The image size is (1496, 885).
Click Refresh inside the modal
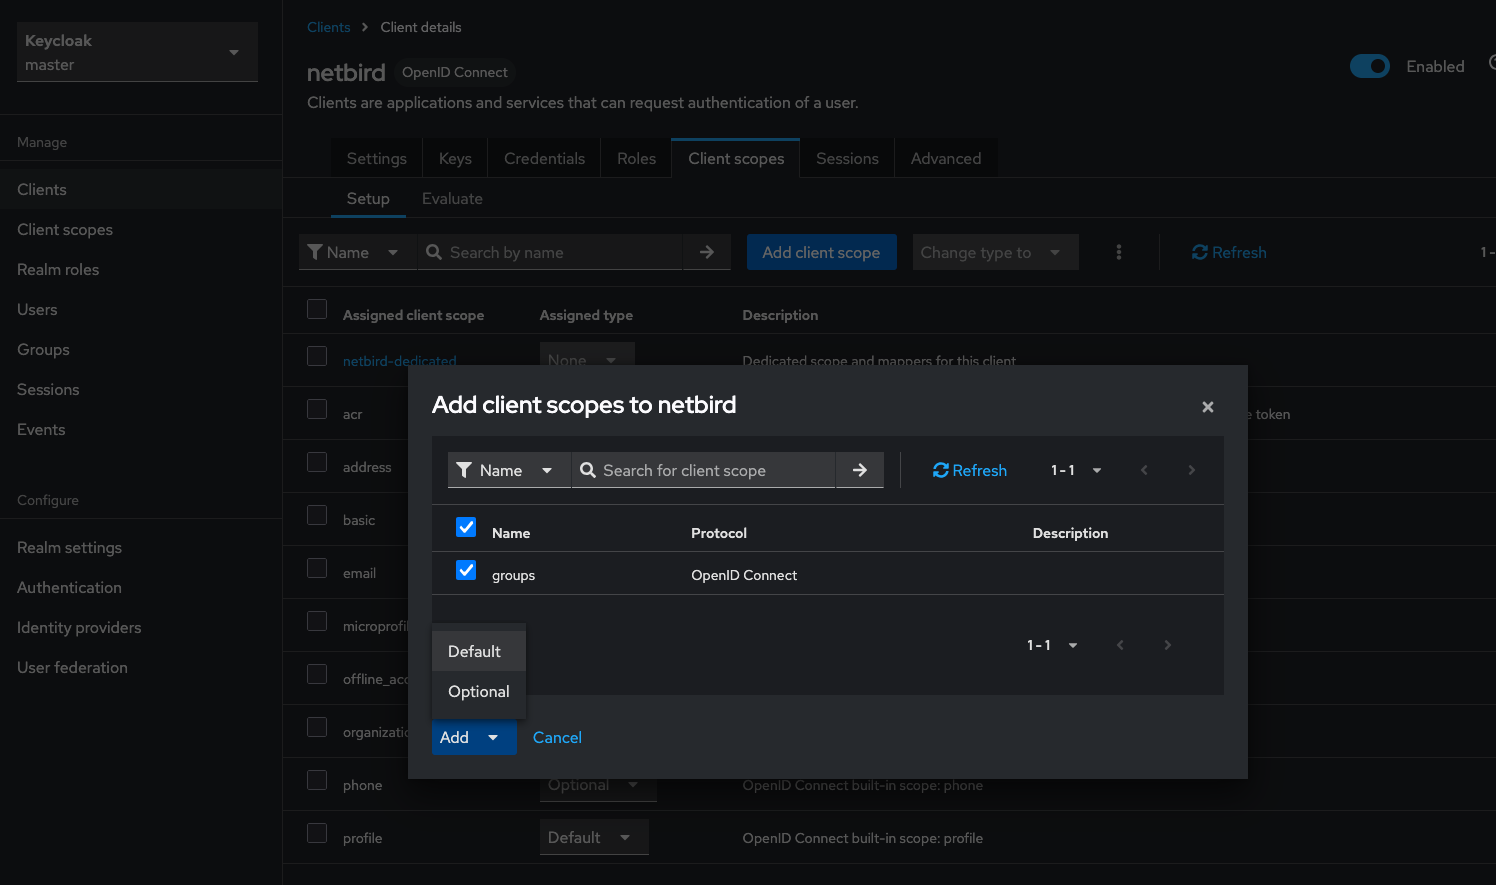[x=968, y=470]
